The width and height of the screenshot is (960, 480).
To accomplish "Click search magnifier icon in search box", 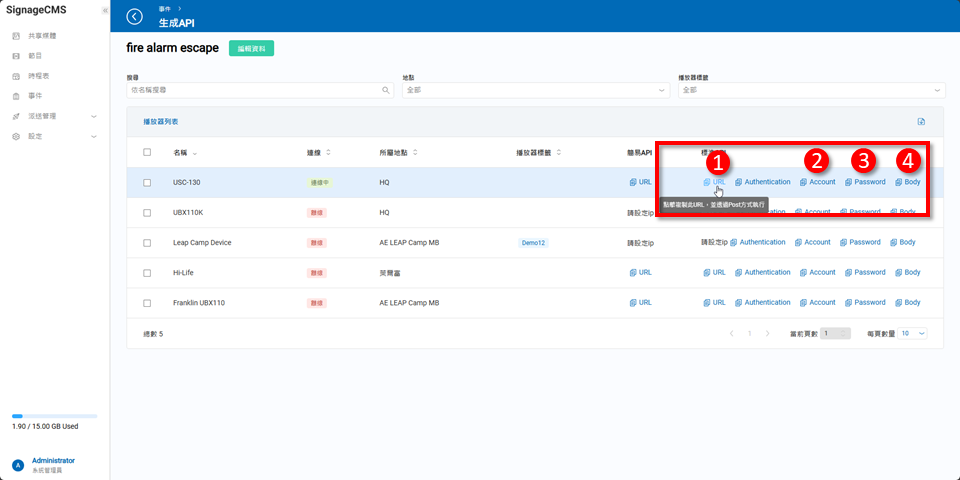I will tap(387, 90).
